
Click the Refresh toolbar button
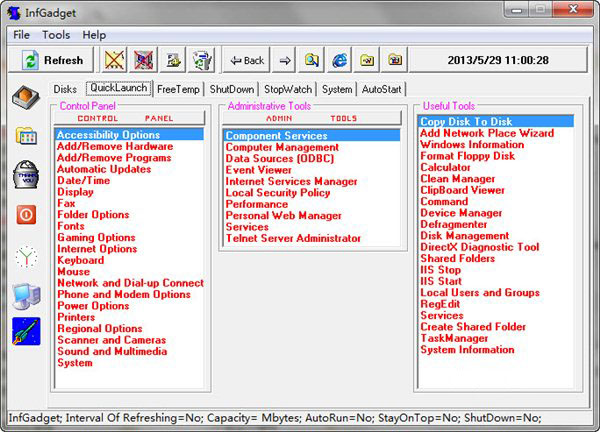[x=51, y=60]
